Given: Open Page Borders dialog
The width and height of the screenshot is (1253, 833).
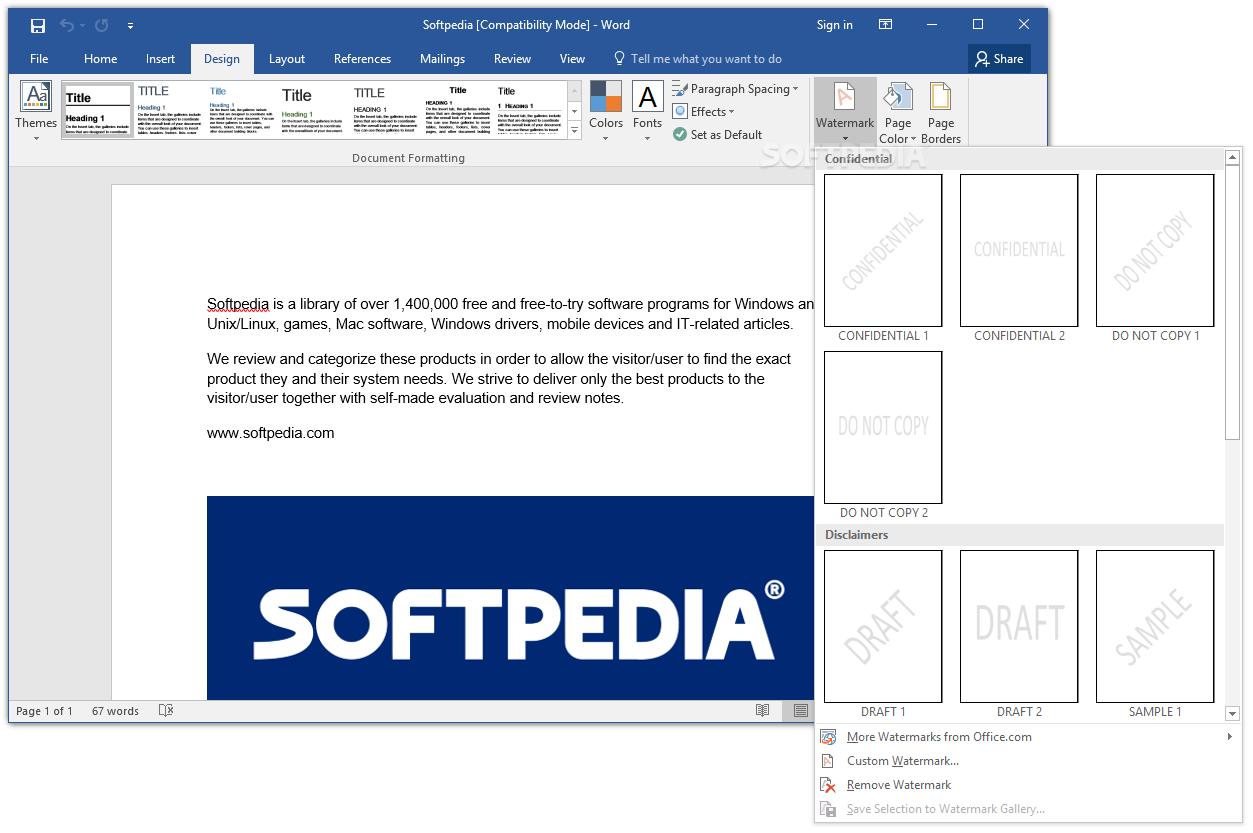Looking at the screenshot, I should [x=941, y=111].
